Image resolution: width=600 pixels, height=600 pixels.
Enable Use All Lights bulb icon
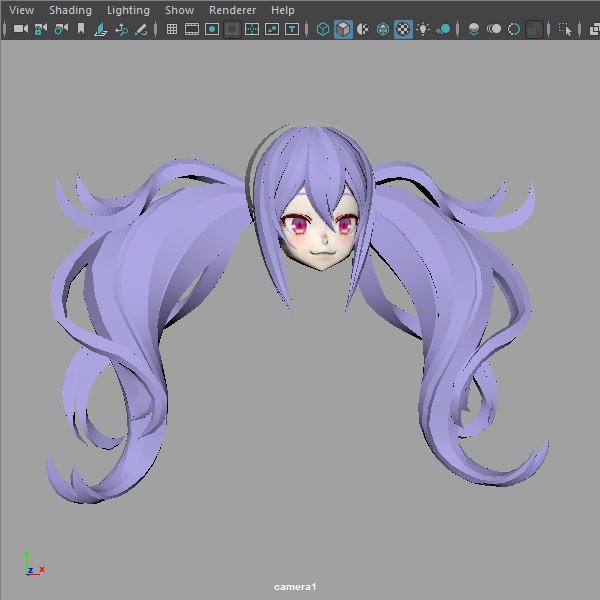pyautogui.click(x=423, y=29)
